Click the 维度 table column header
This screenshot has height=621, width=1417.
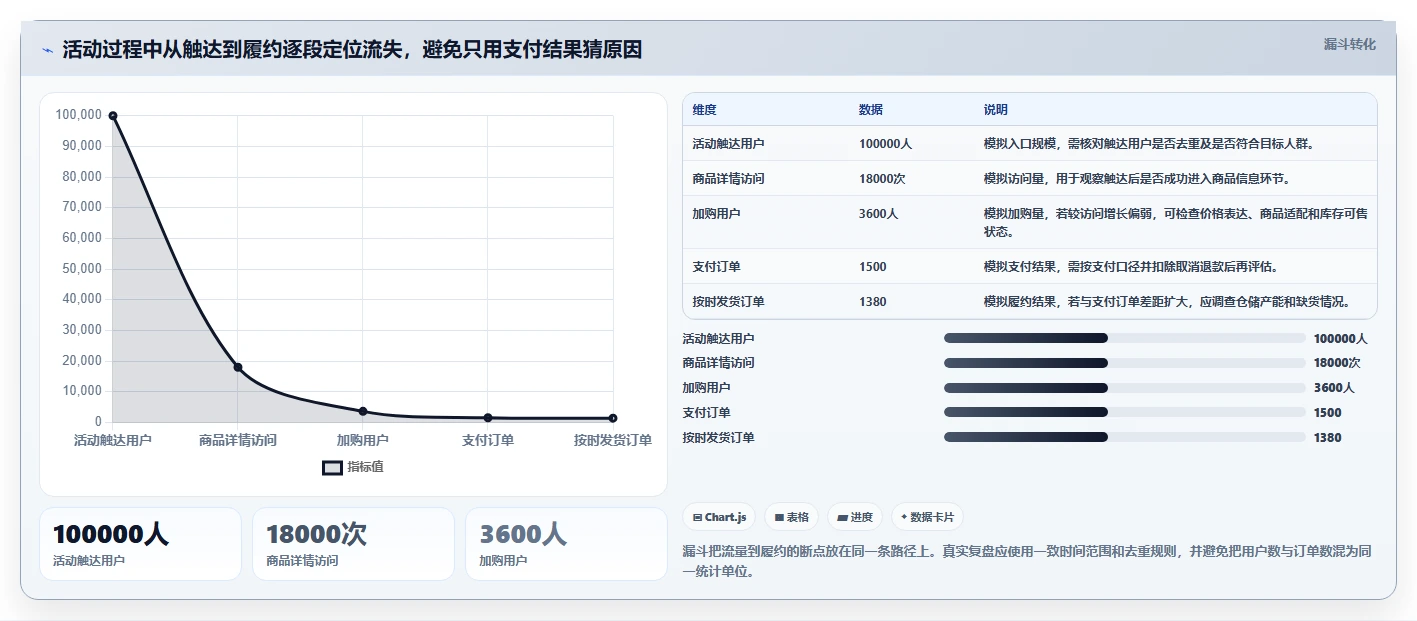pyautogui.click(x=704, y=110)
